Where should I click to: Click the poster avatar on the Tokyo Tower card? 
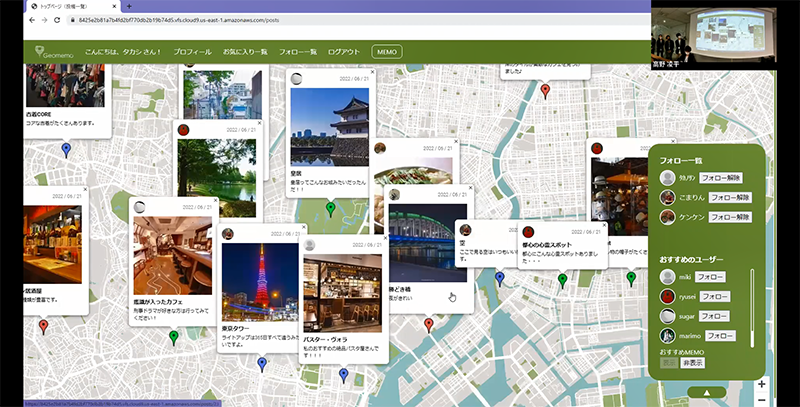point(228,233)
